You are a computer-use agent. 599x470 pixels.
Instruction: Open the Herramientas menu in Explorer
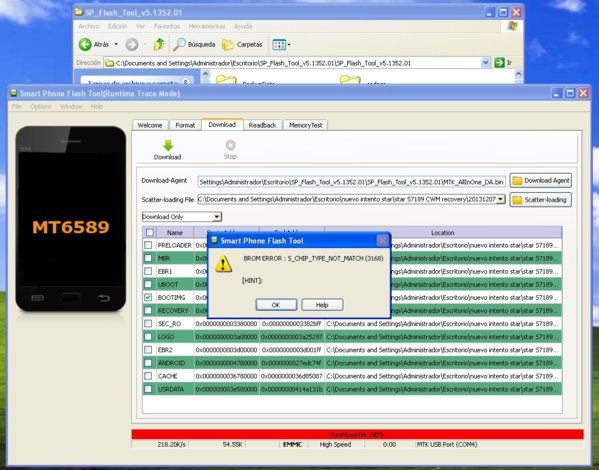(207, 26)
